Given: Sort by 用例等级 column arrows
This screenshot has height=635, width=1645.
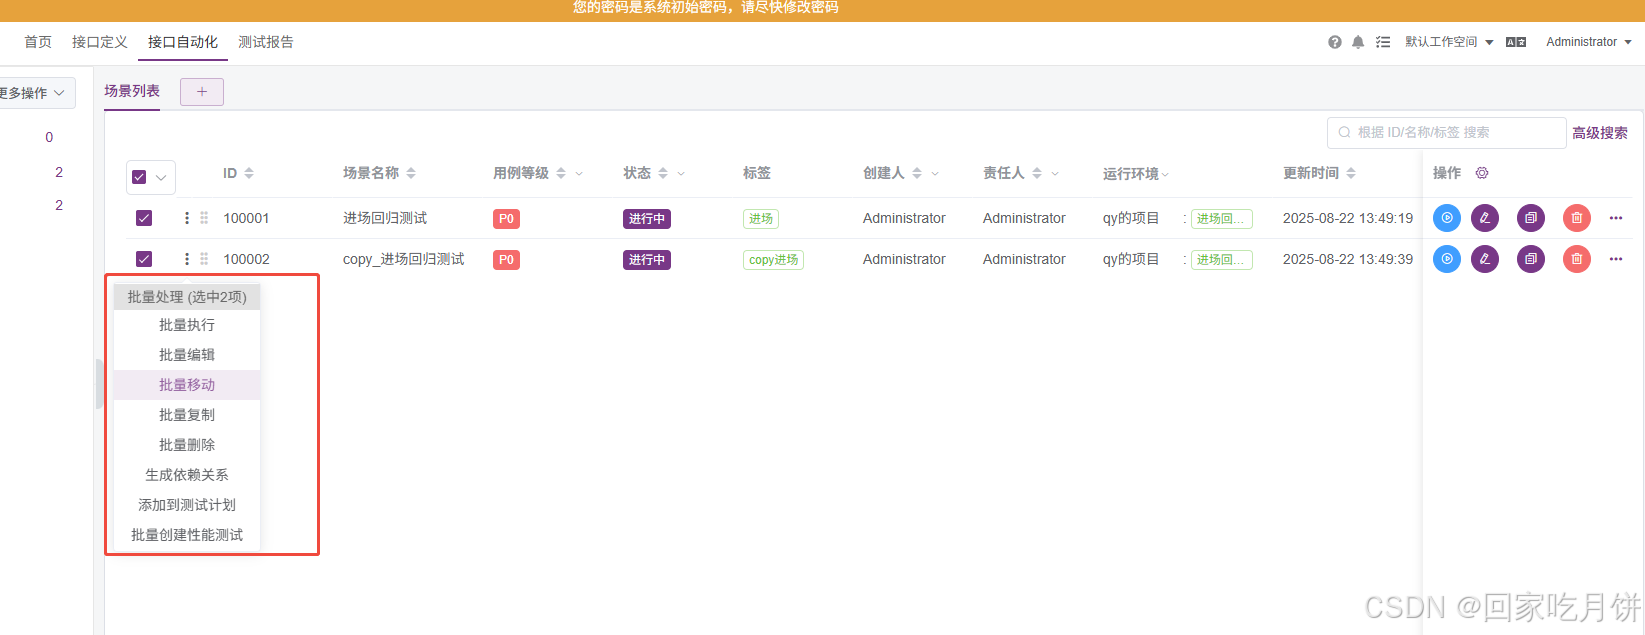Looking at the screenshot, I should [561, 173].
